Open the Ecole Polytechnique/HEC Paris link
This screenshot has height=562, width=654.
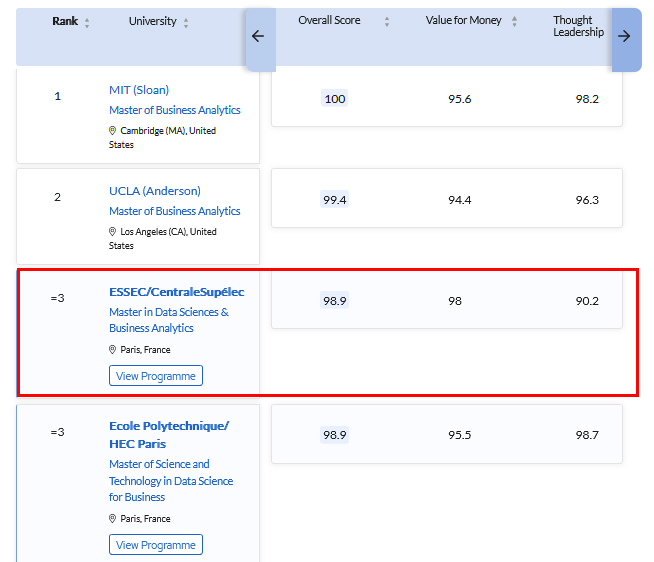[169, 435]
